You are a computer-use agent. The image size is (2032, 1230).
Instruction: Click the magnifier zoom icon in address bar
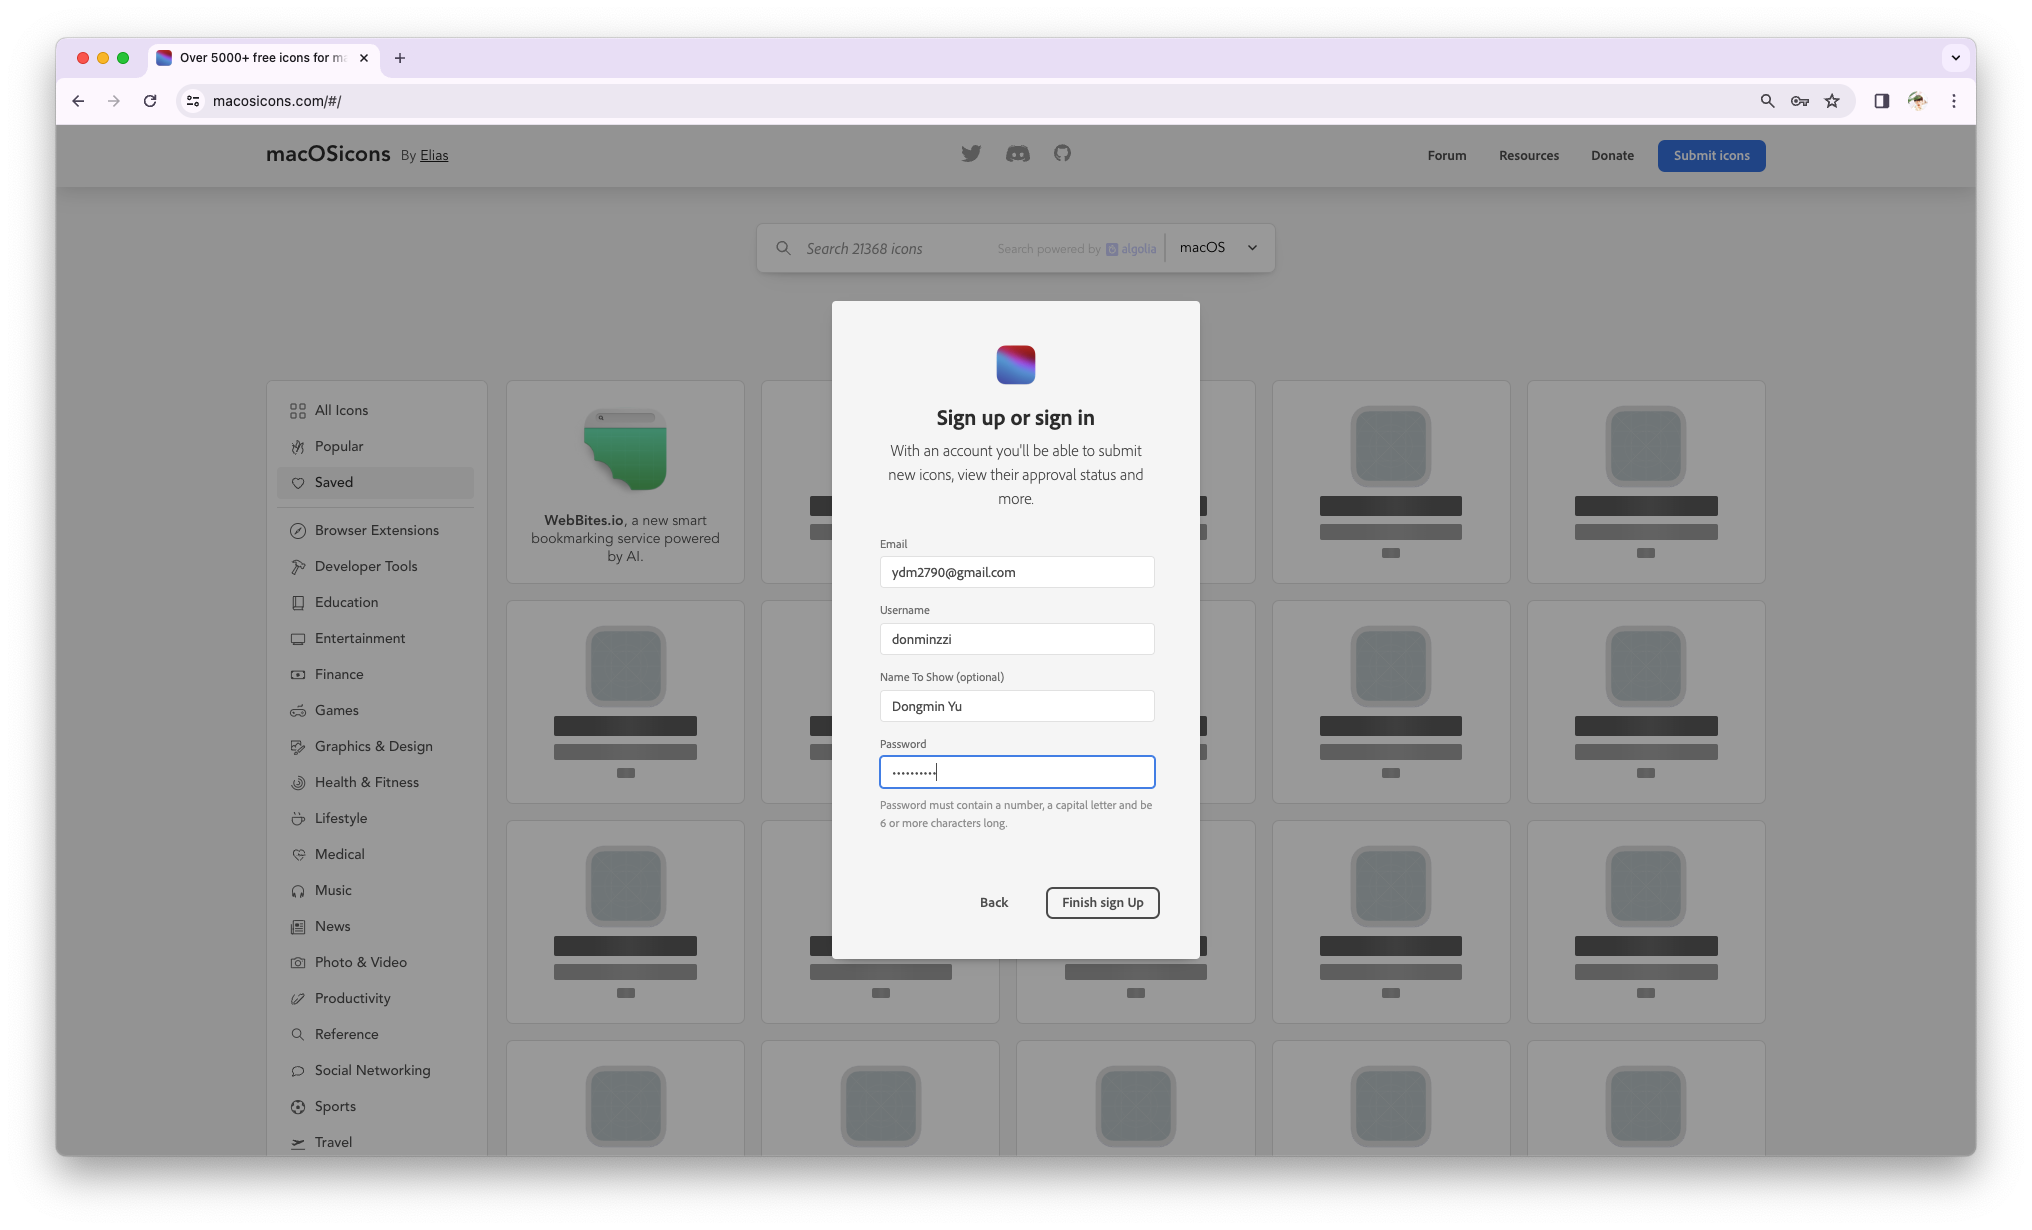(1767, 101)
